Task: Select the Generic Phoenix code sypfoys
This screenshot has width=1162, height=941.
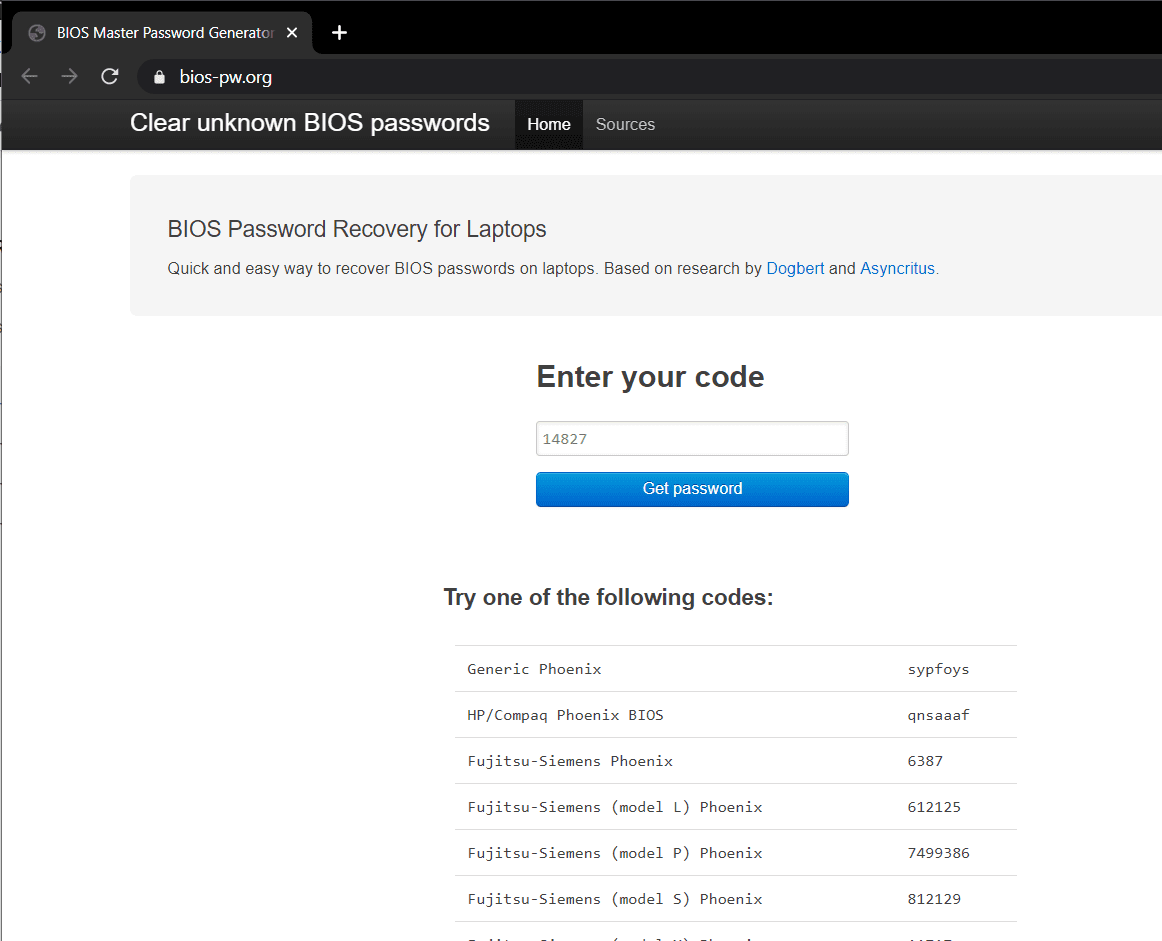Action: pos(938,669)
